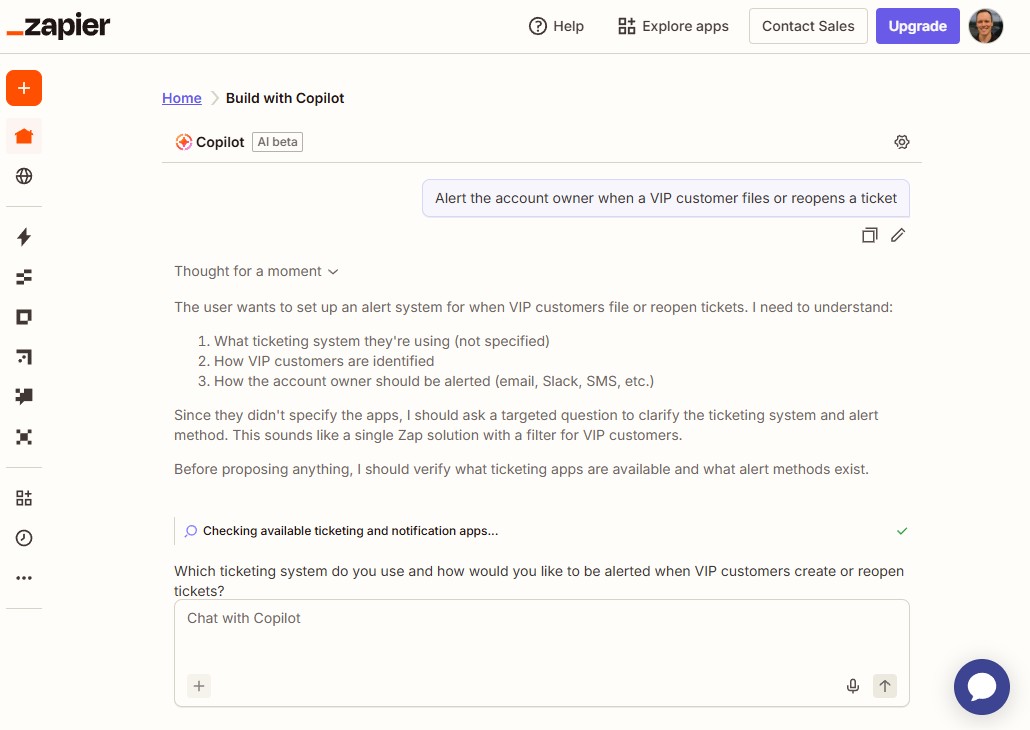Image resolution: width=1030 pixels, height=730 pixels.
Task: Switch to Explore apps
Action: (672, 26)
